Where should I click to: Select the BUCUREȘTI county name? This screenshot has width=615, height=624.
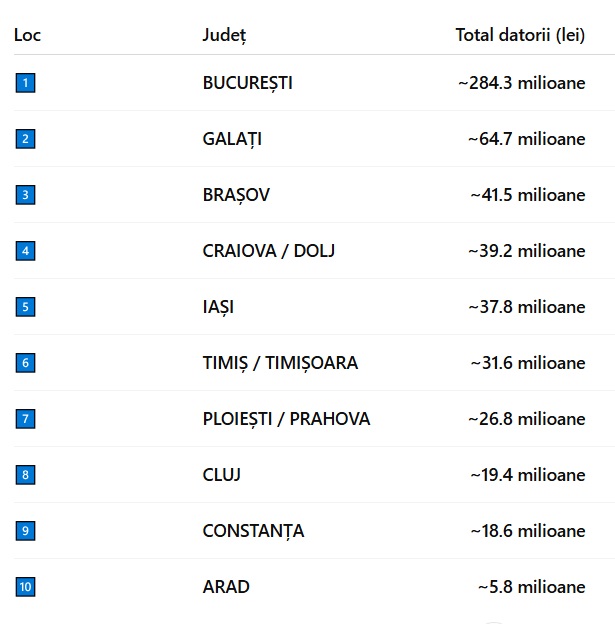[x=247, y=83]
